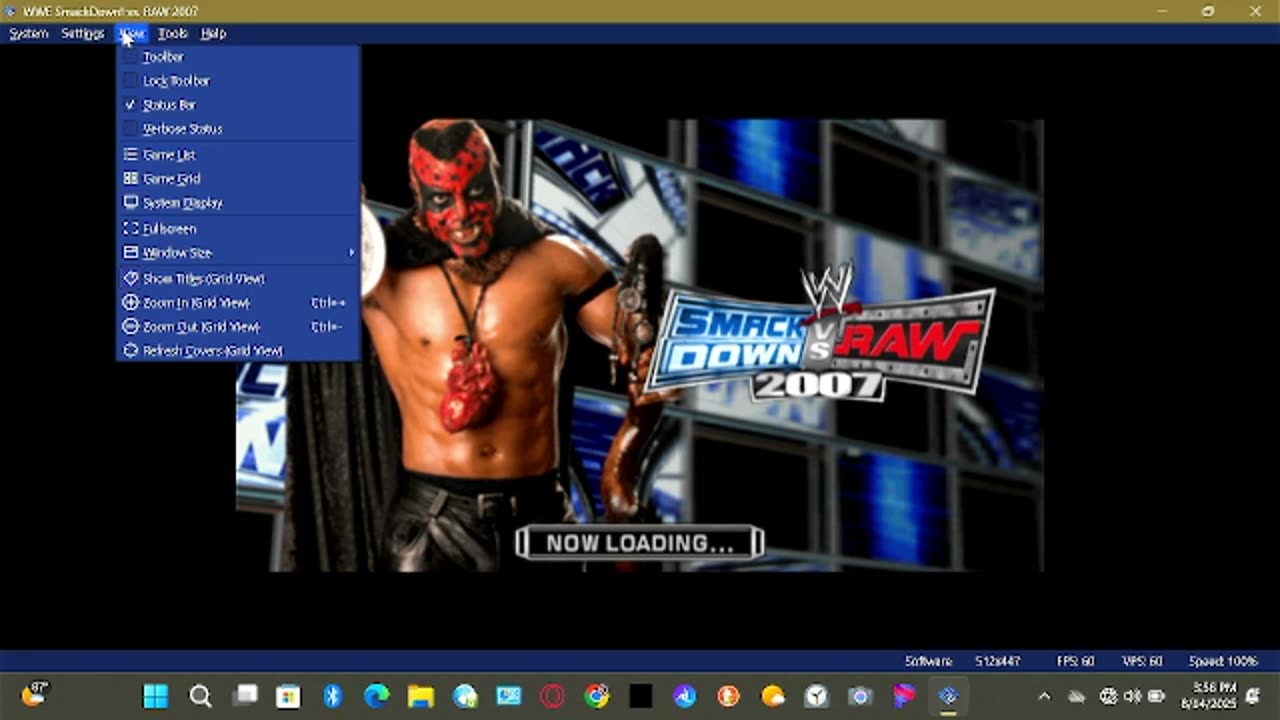1280x720 pixels.
Task: Close the open View menu
Action: pyautogui.click(x=132, y=33)
